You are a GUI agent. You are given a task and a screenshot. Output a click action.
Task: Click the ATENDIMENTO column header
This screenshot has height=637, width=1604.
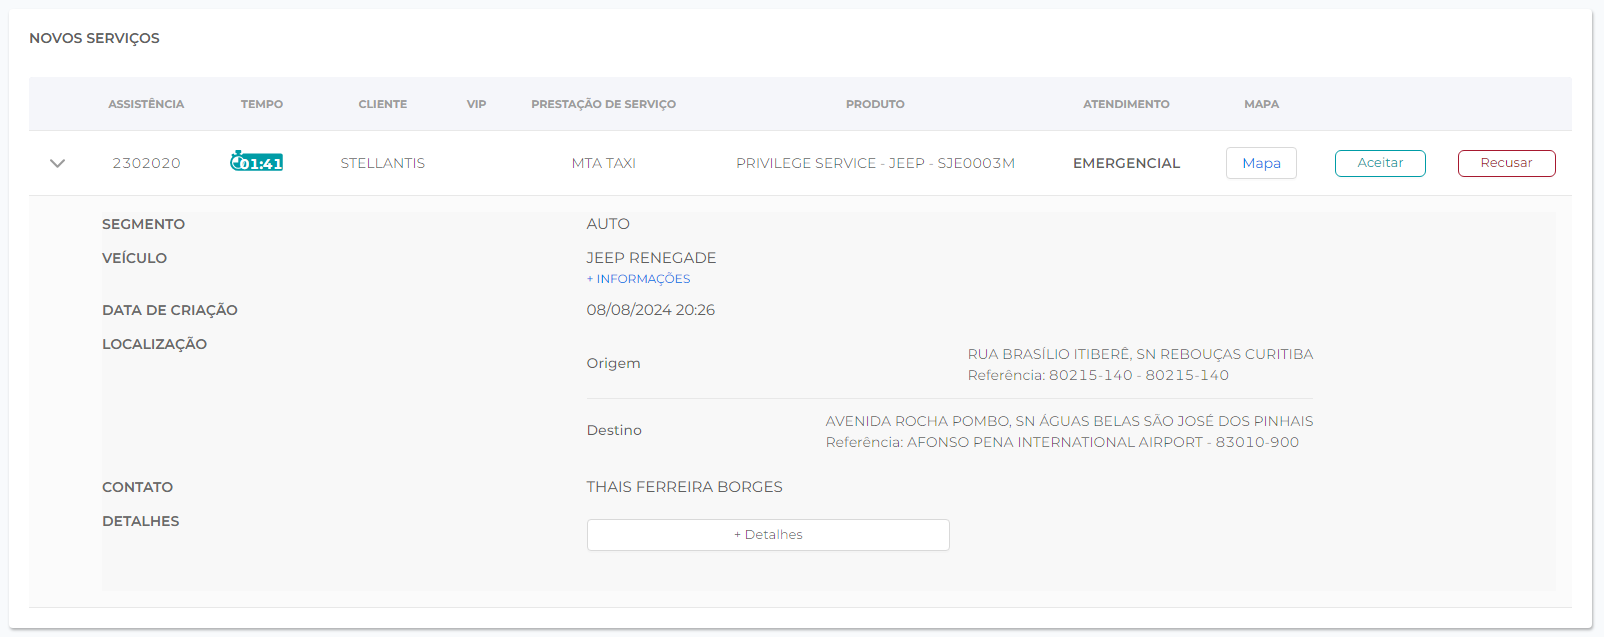[1126, 104]
